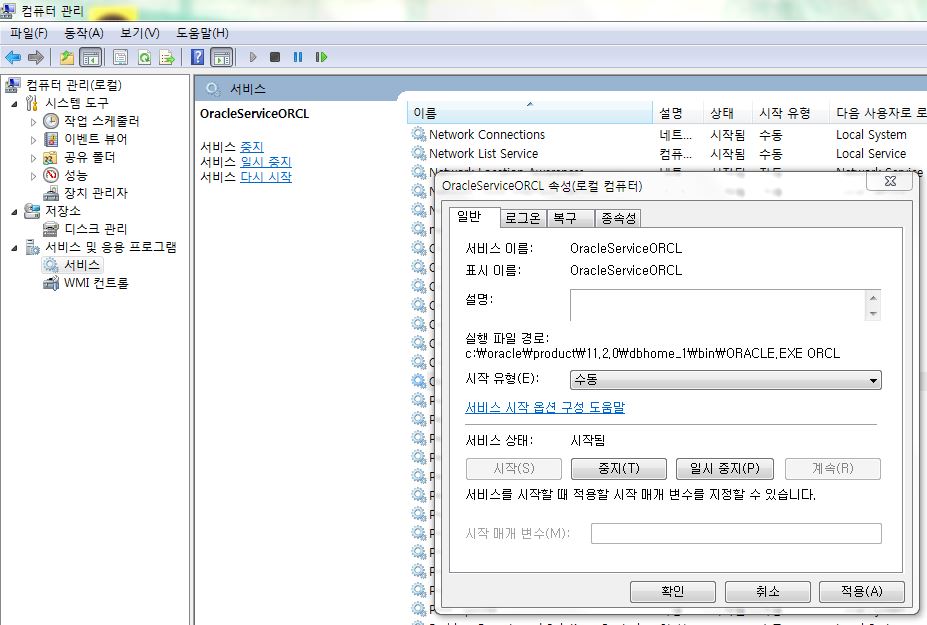Click the 일시 중지(P) button
Image resolution: width=927 pixels, height=625 pixels.
(x=724, y=469)
